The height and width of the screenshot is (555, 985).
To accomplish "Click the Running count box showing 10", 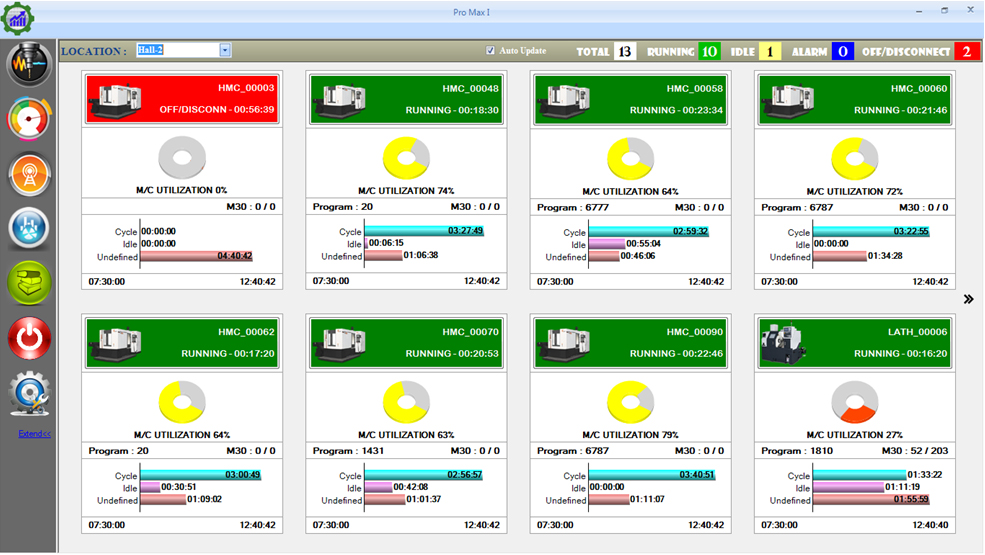I will coord(709,51).
